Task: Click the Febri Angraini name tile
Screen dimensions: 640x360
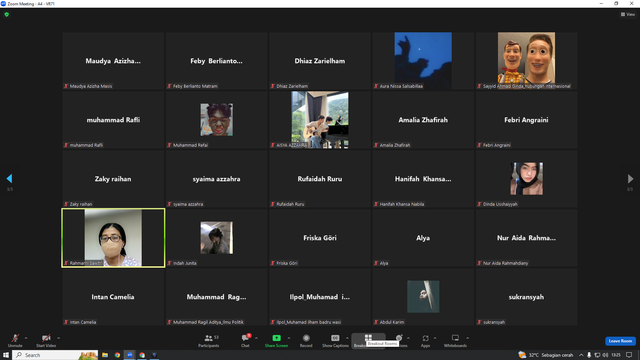Action: [x=526, y=120]
